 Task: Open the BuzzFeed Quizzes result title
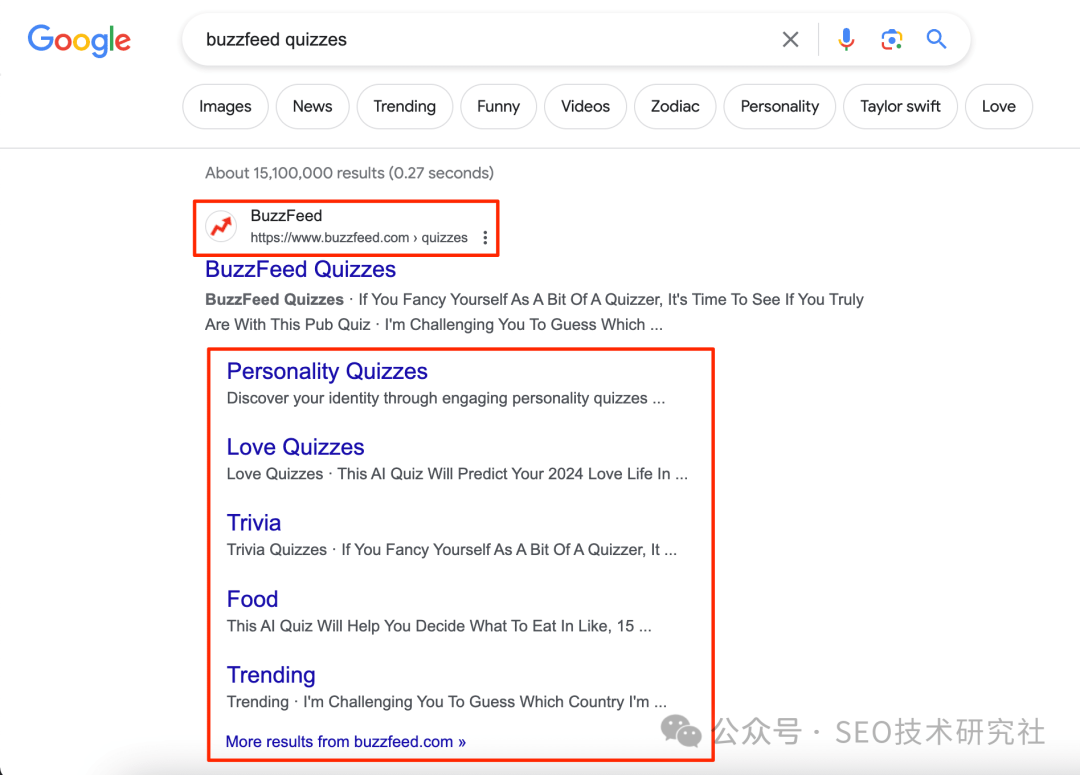coord(300,269)
